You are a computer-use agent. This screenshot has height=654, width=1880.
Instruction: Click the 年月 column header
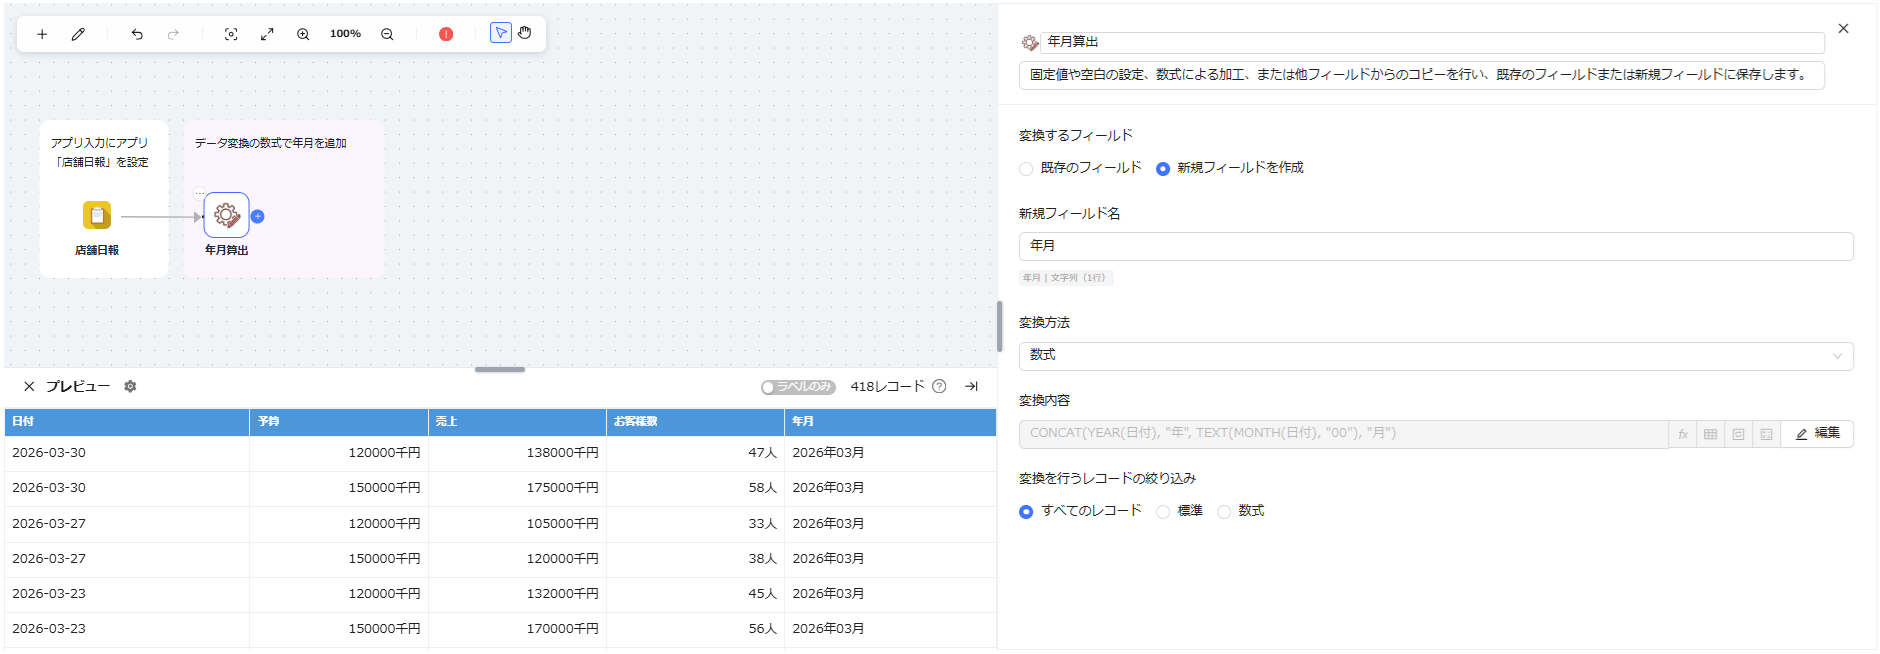(x=890, y=422)
